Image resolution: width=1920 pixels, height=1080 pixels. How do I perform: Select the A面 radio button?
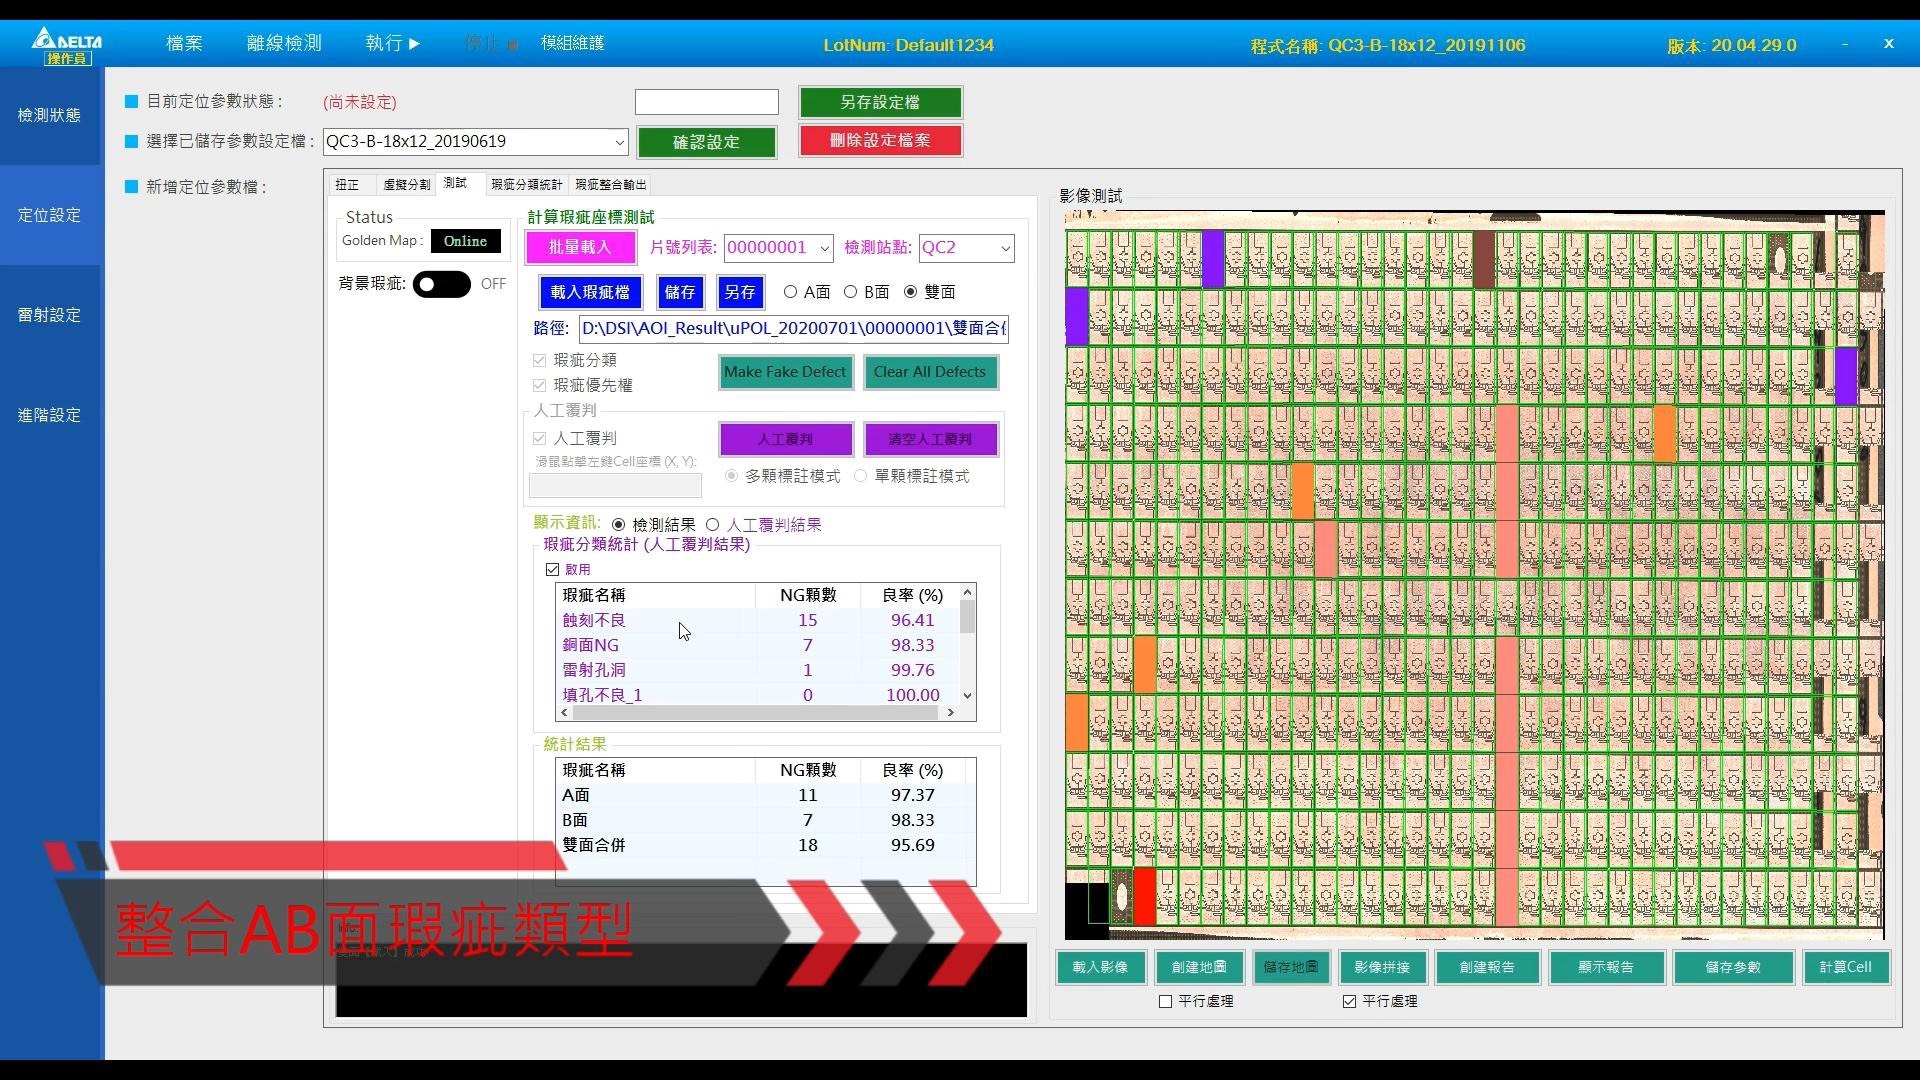791,292
